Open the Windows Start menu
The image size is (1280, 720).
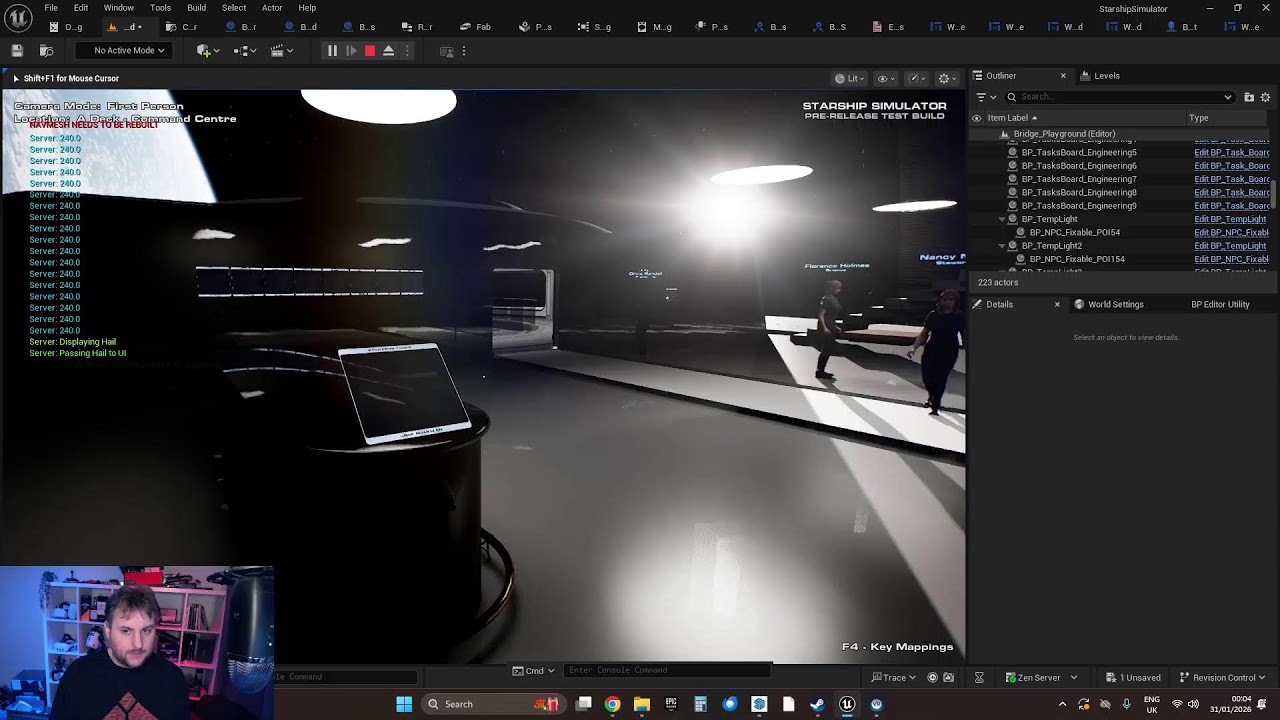(404, 704)
